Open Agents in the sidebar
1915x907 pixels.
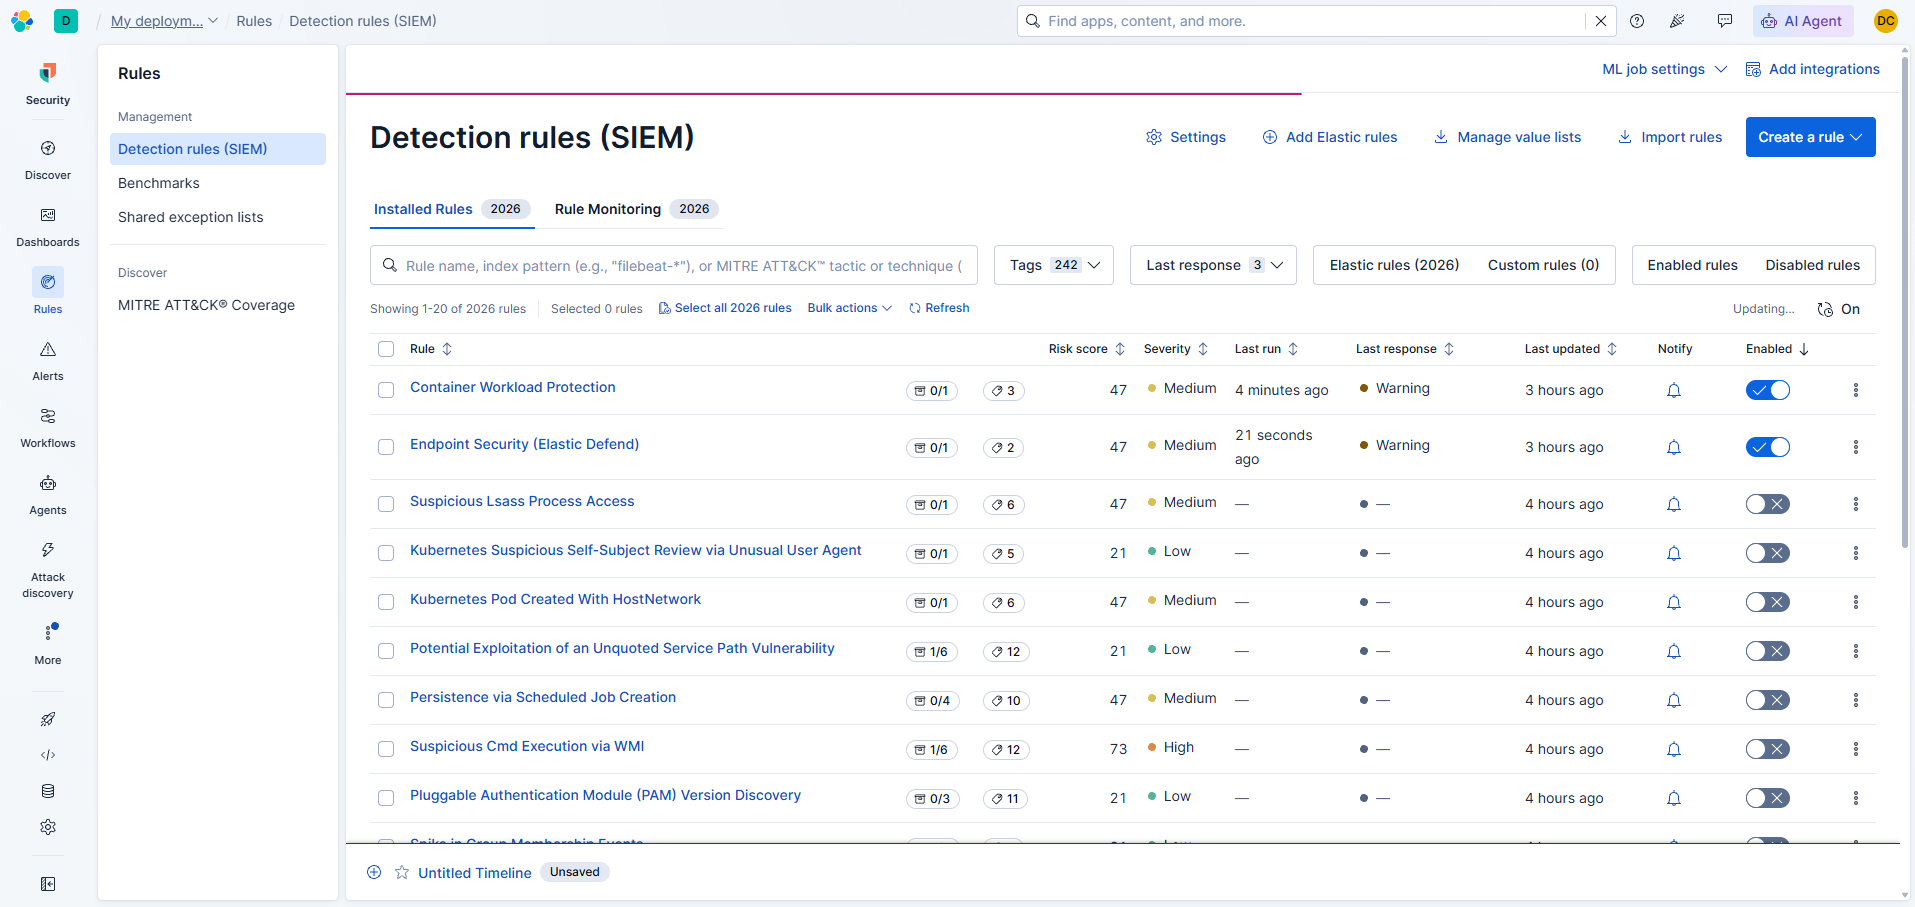pyautogui.click(x=48, y=494)
